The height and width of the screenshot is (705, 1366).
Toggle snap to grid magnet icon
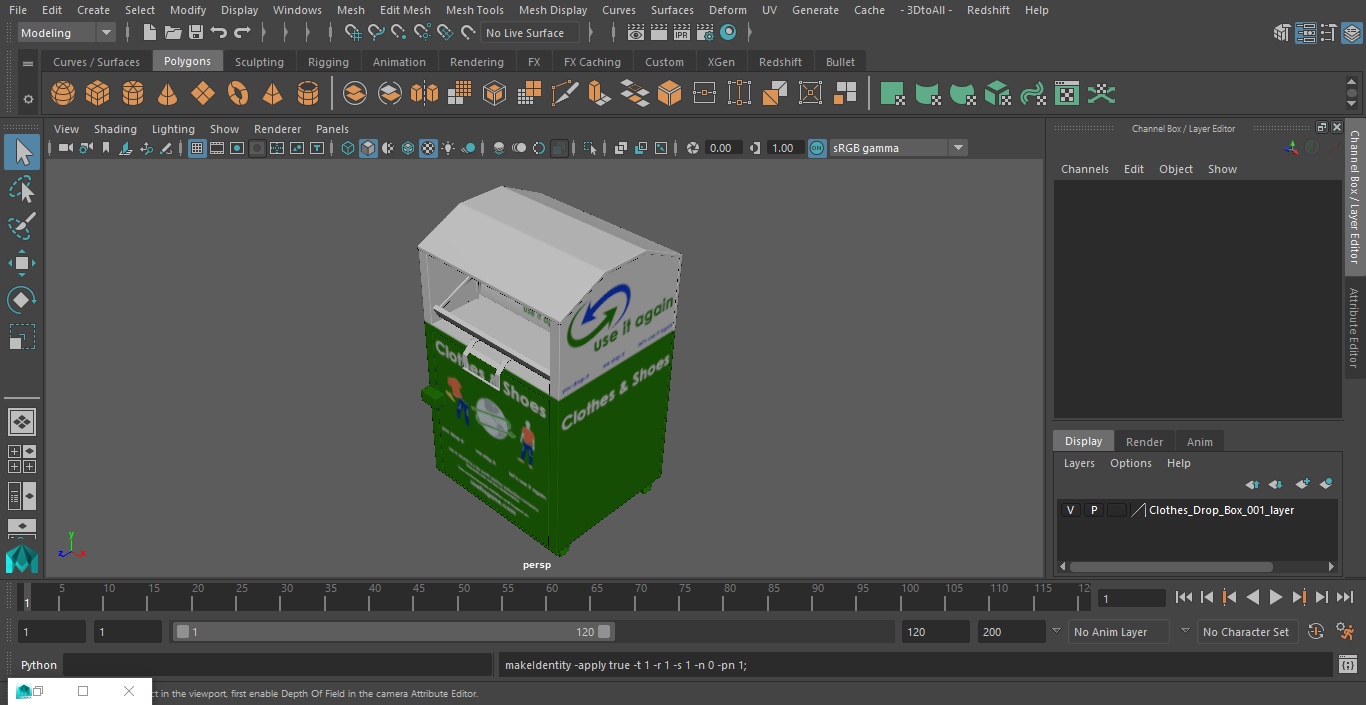coord(353,33)
